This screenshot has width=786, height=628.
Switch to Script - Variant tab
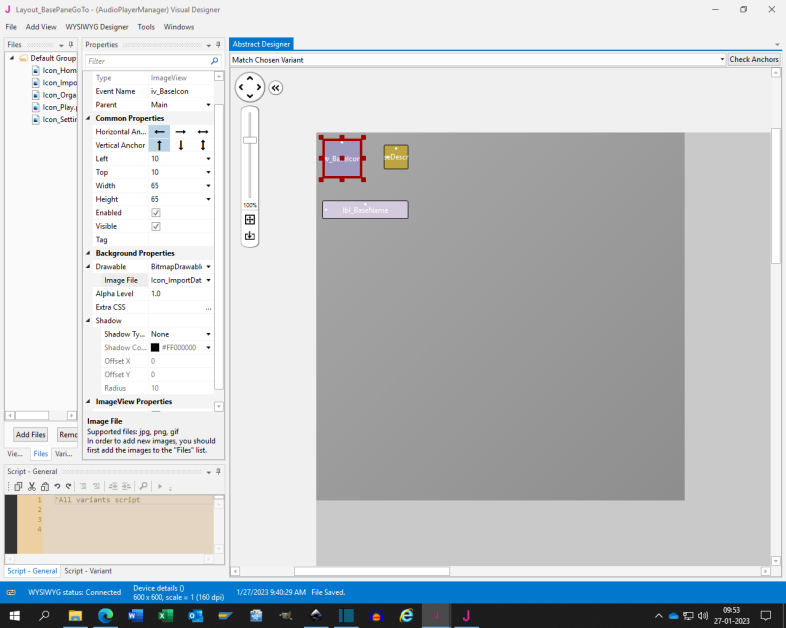(x=88, y=571)
